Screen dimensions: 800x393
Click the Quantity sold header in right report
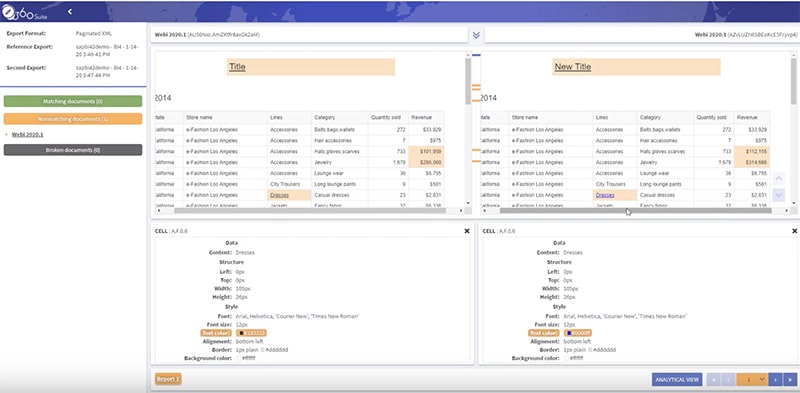click(714, 117)
